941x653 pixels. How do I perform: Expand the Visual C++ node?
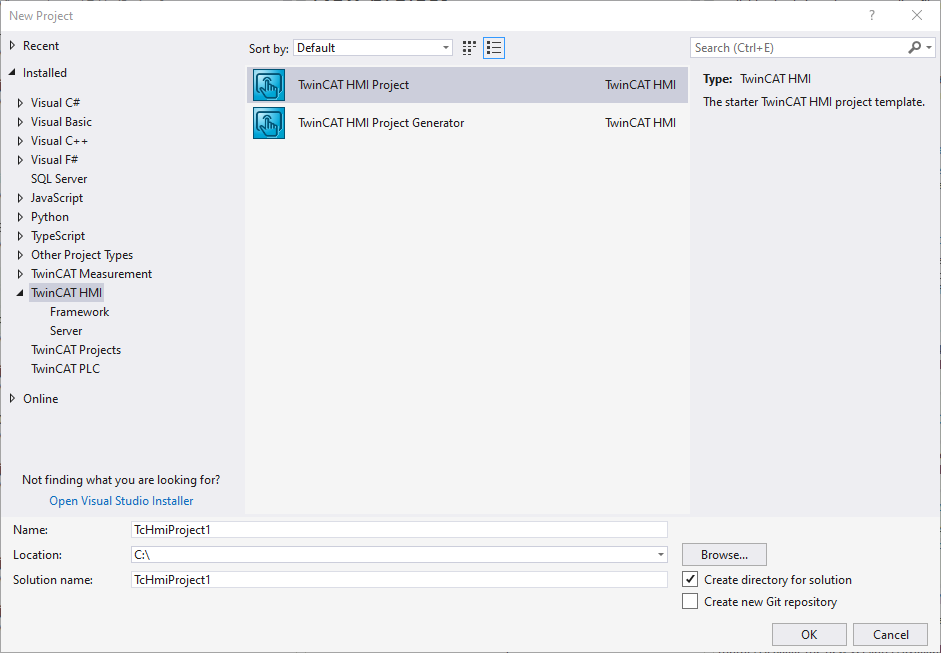[20, 141]
